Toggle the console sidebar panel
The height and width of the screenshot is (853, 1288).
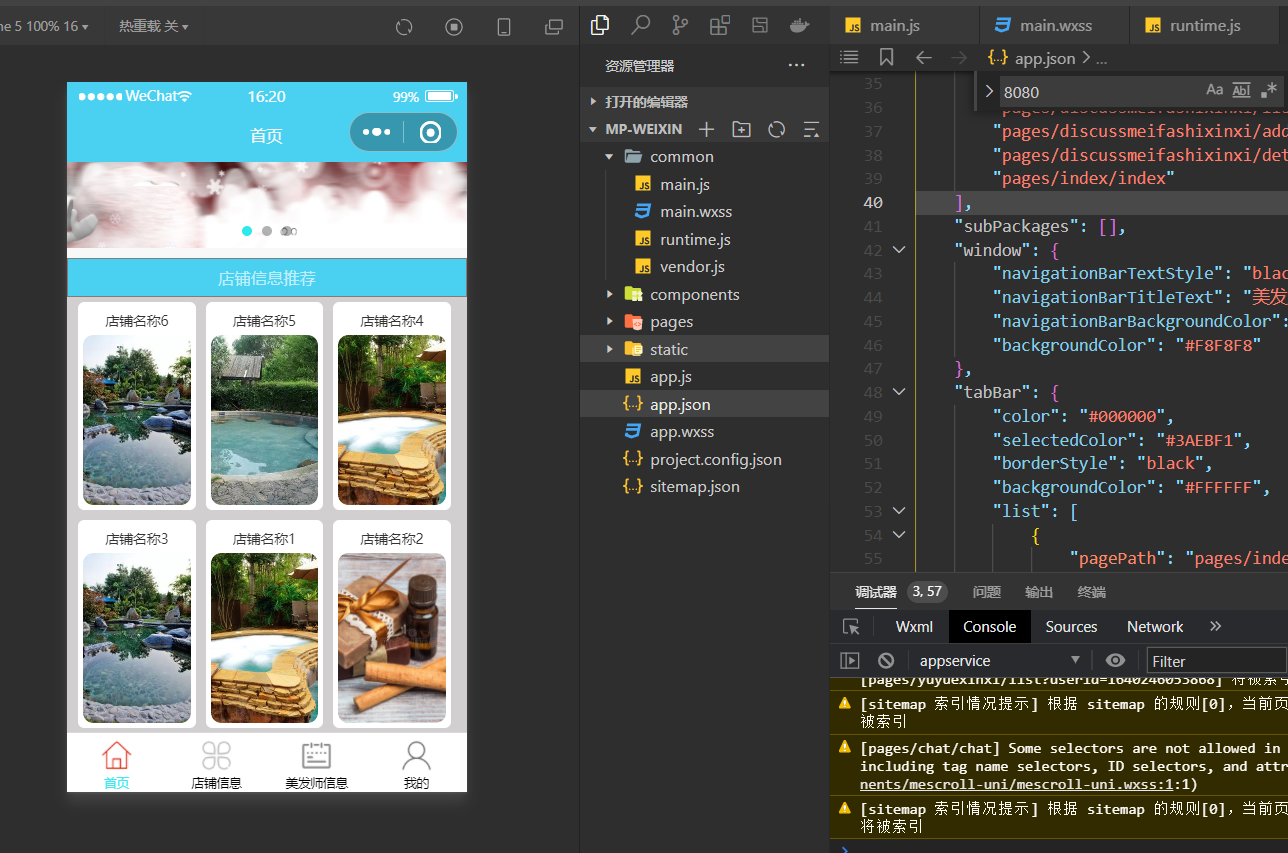coord(850,661)
